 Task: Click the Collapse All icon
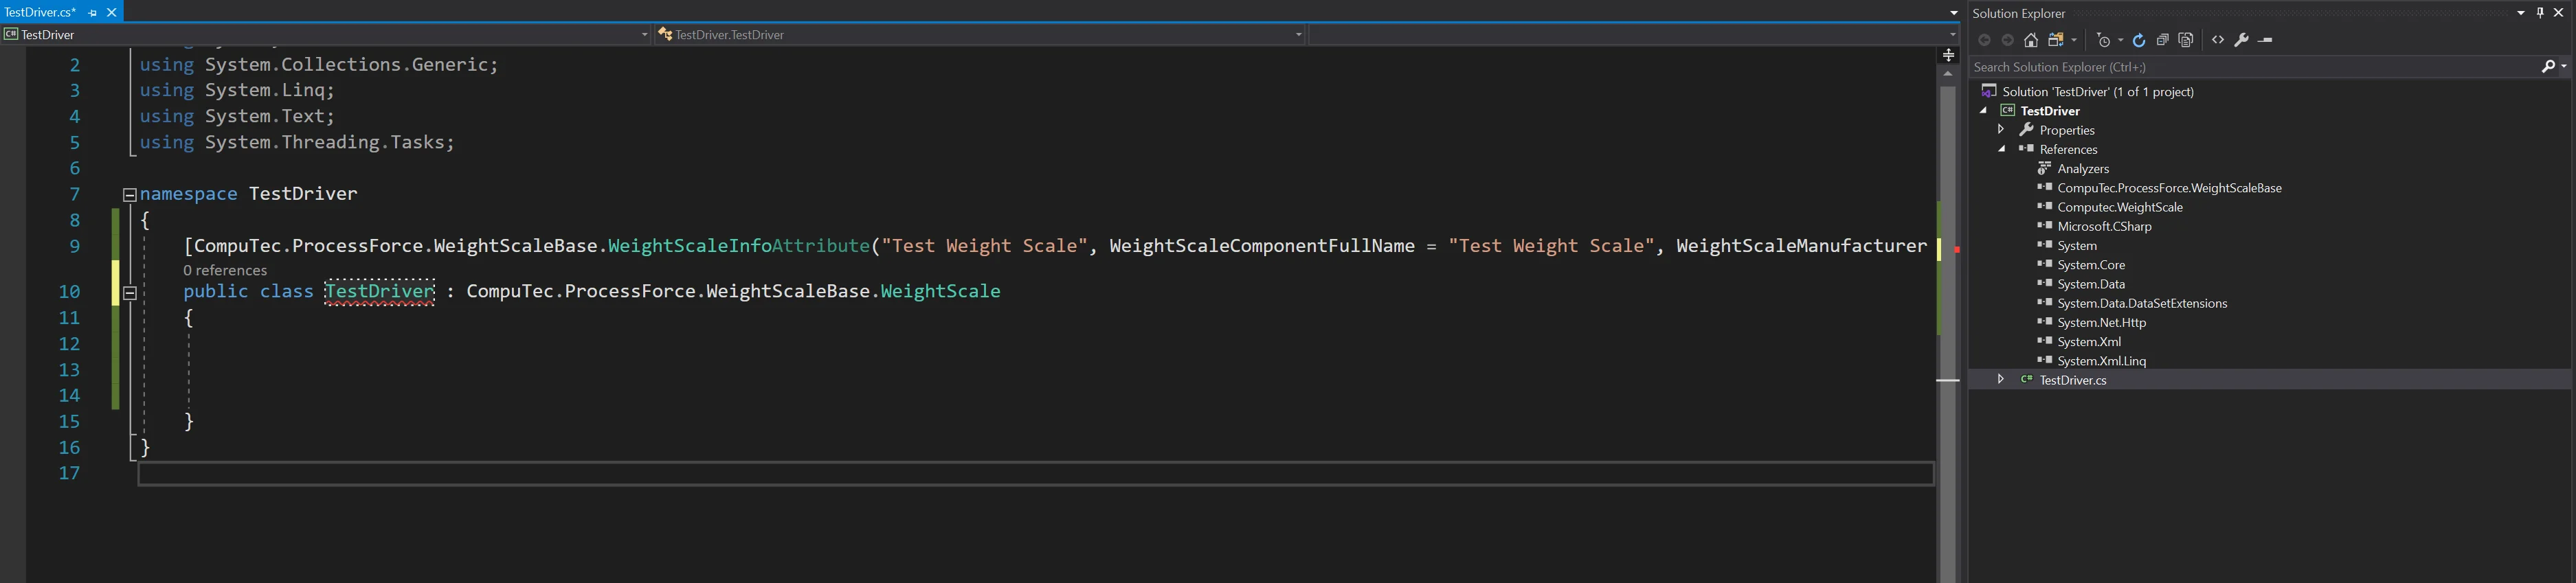[x=2162, y=40]
